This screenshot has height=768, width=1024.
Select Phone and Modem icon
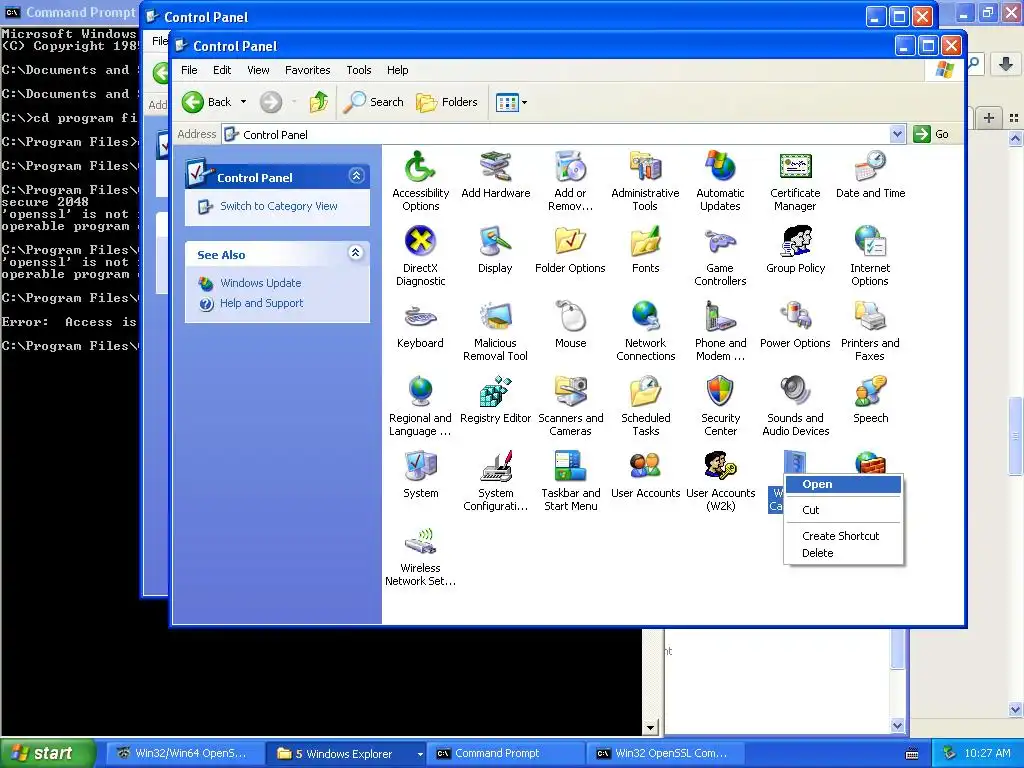click(720, 317)
